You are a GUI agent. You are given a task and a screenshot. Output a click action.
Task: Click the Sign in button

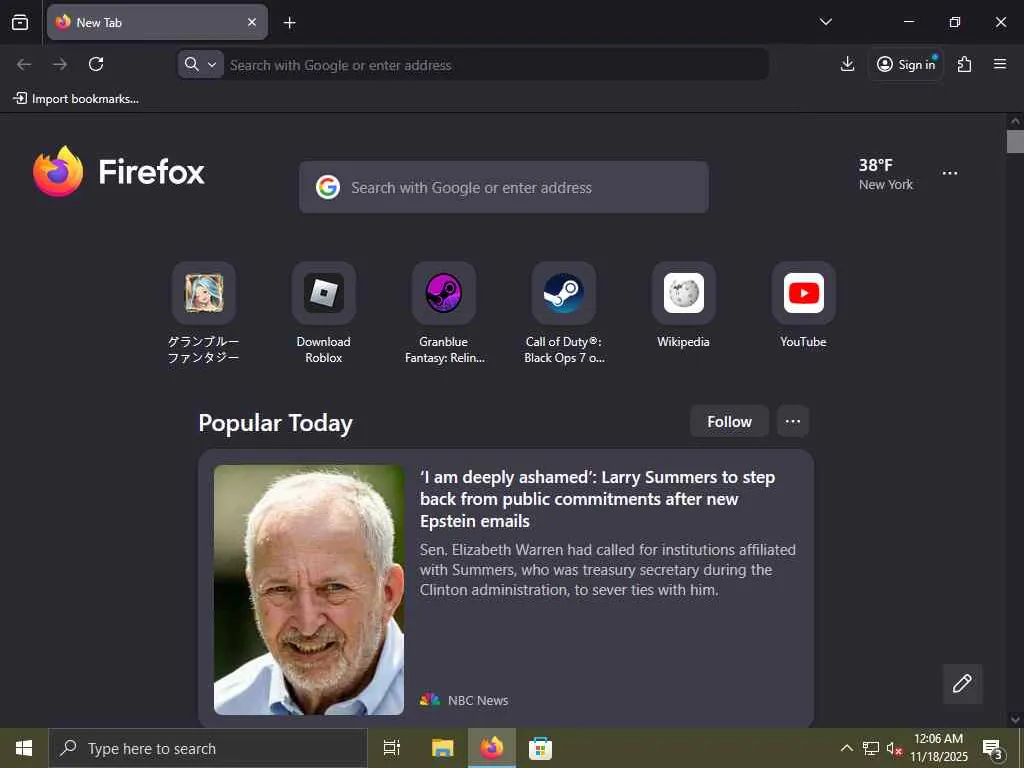coord(906,64)
